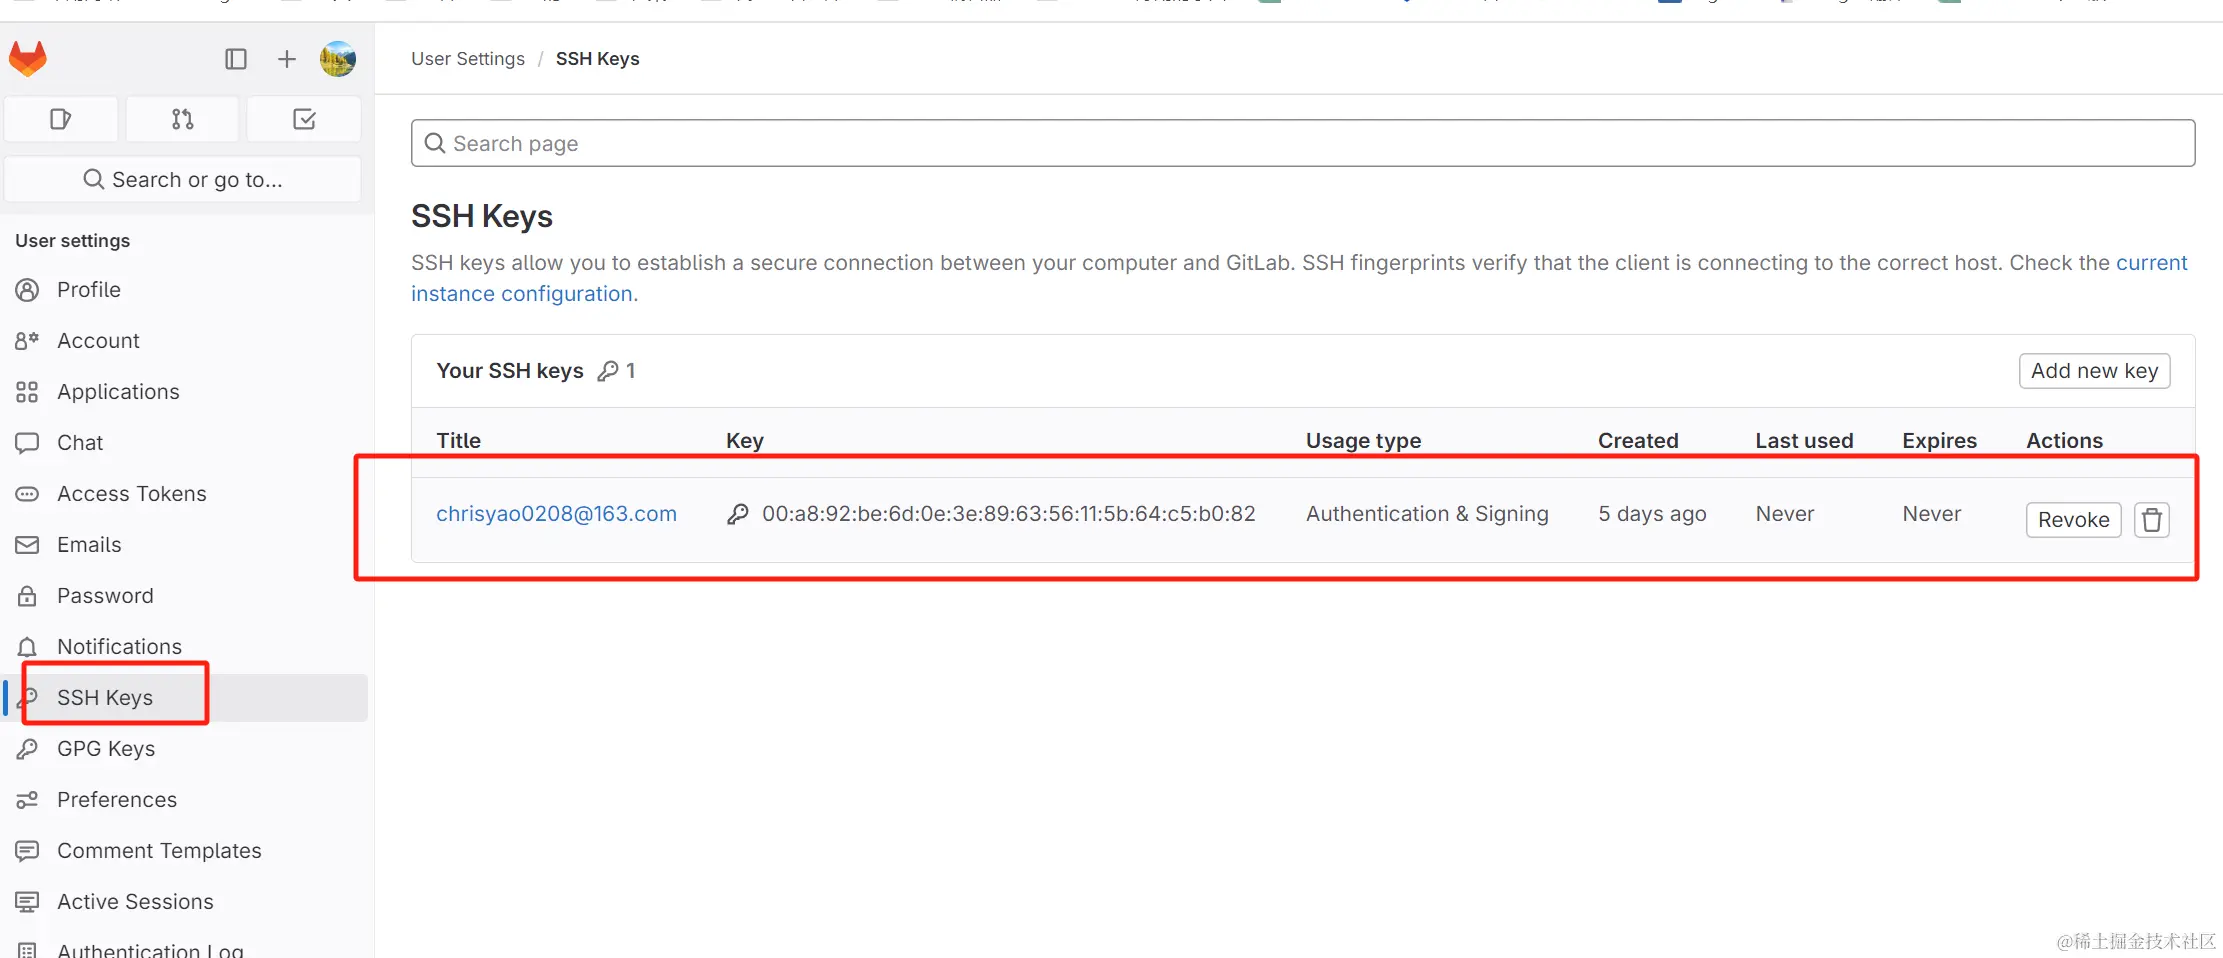Screen dimensions: 2223x958
Task: Click Authentication & Signing usage type
Action: click(1427, 514)
